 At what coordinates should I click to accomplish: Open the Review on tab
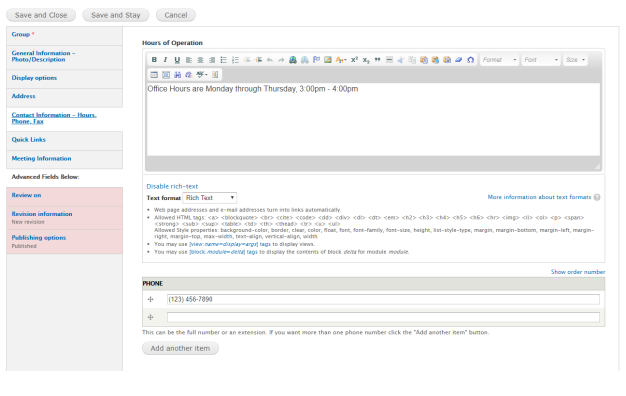coord(64,196)
